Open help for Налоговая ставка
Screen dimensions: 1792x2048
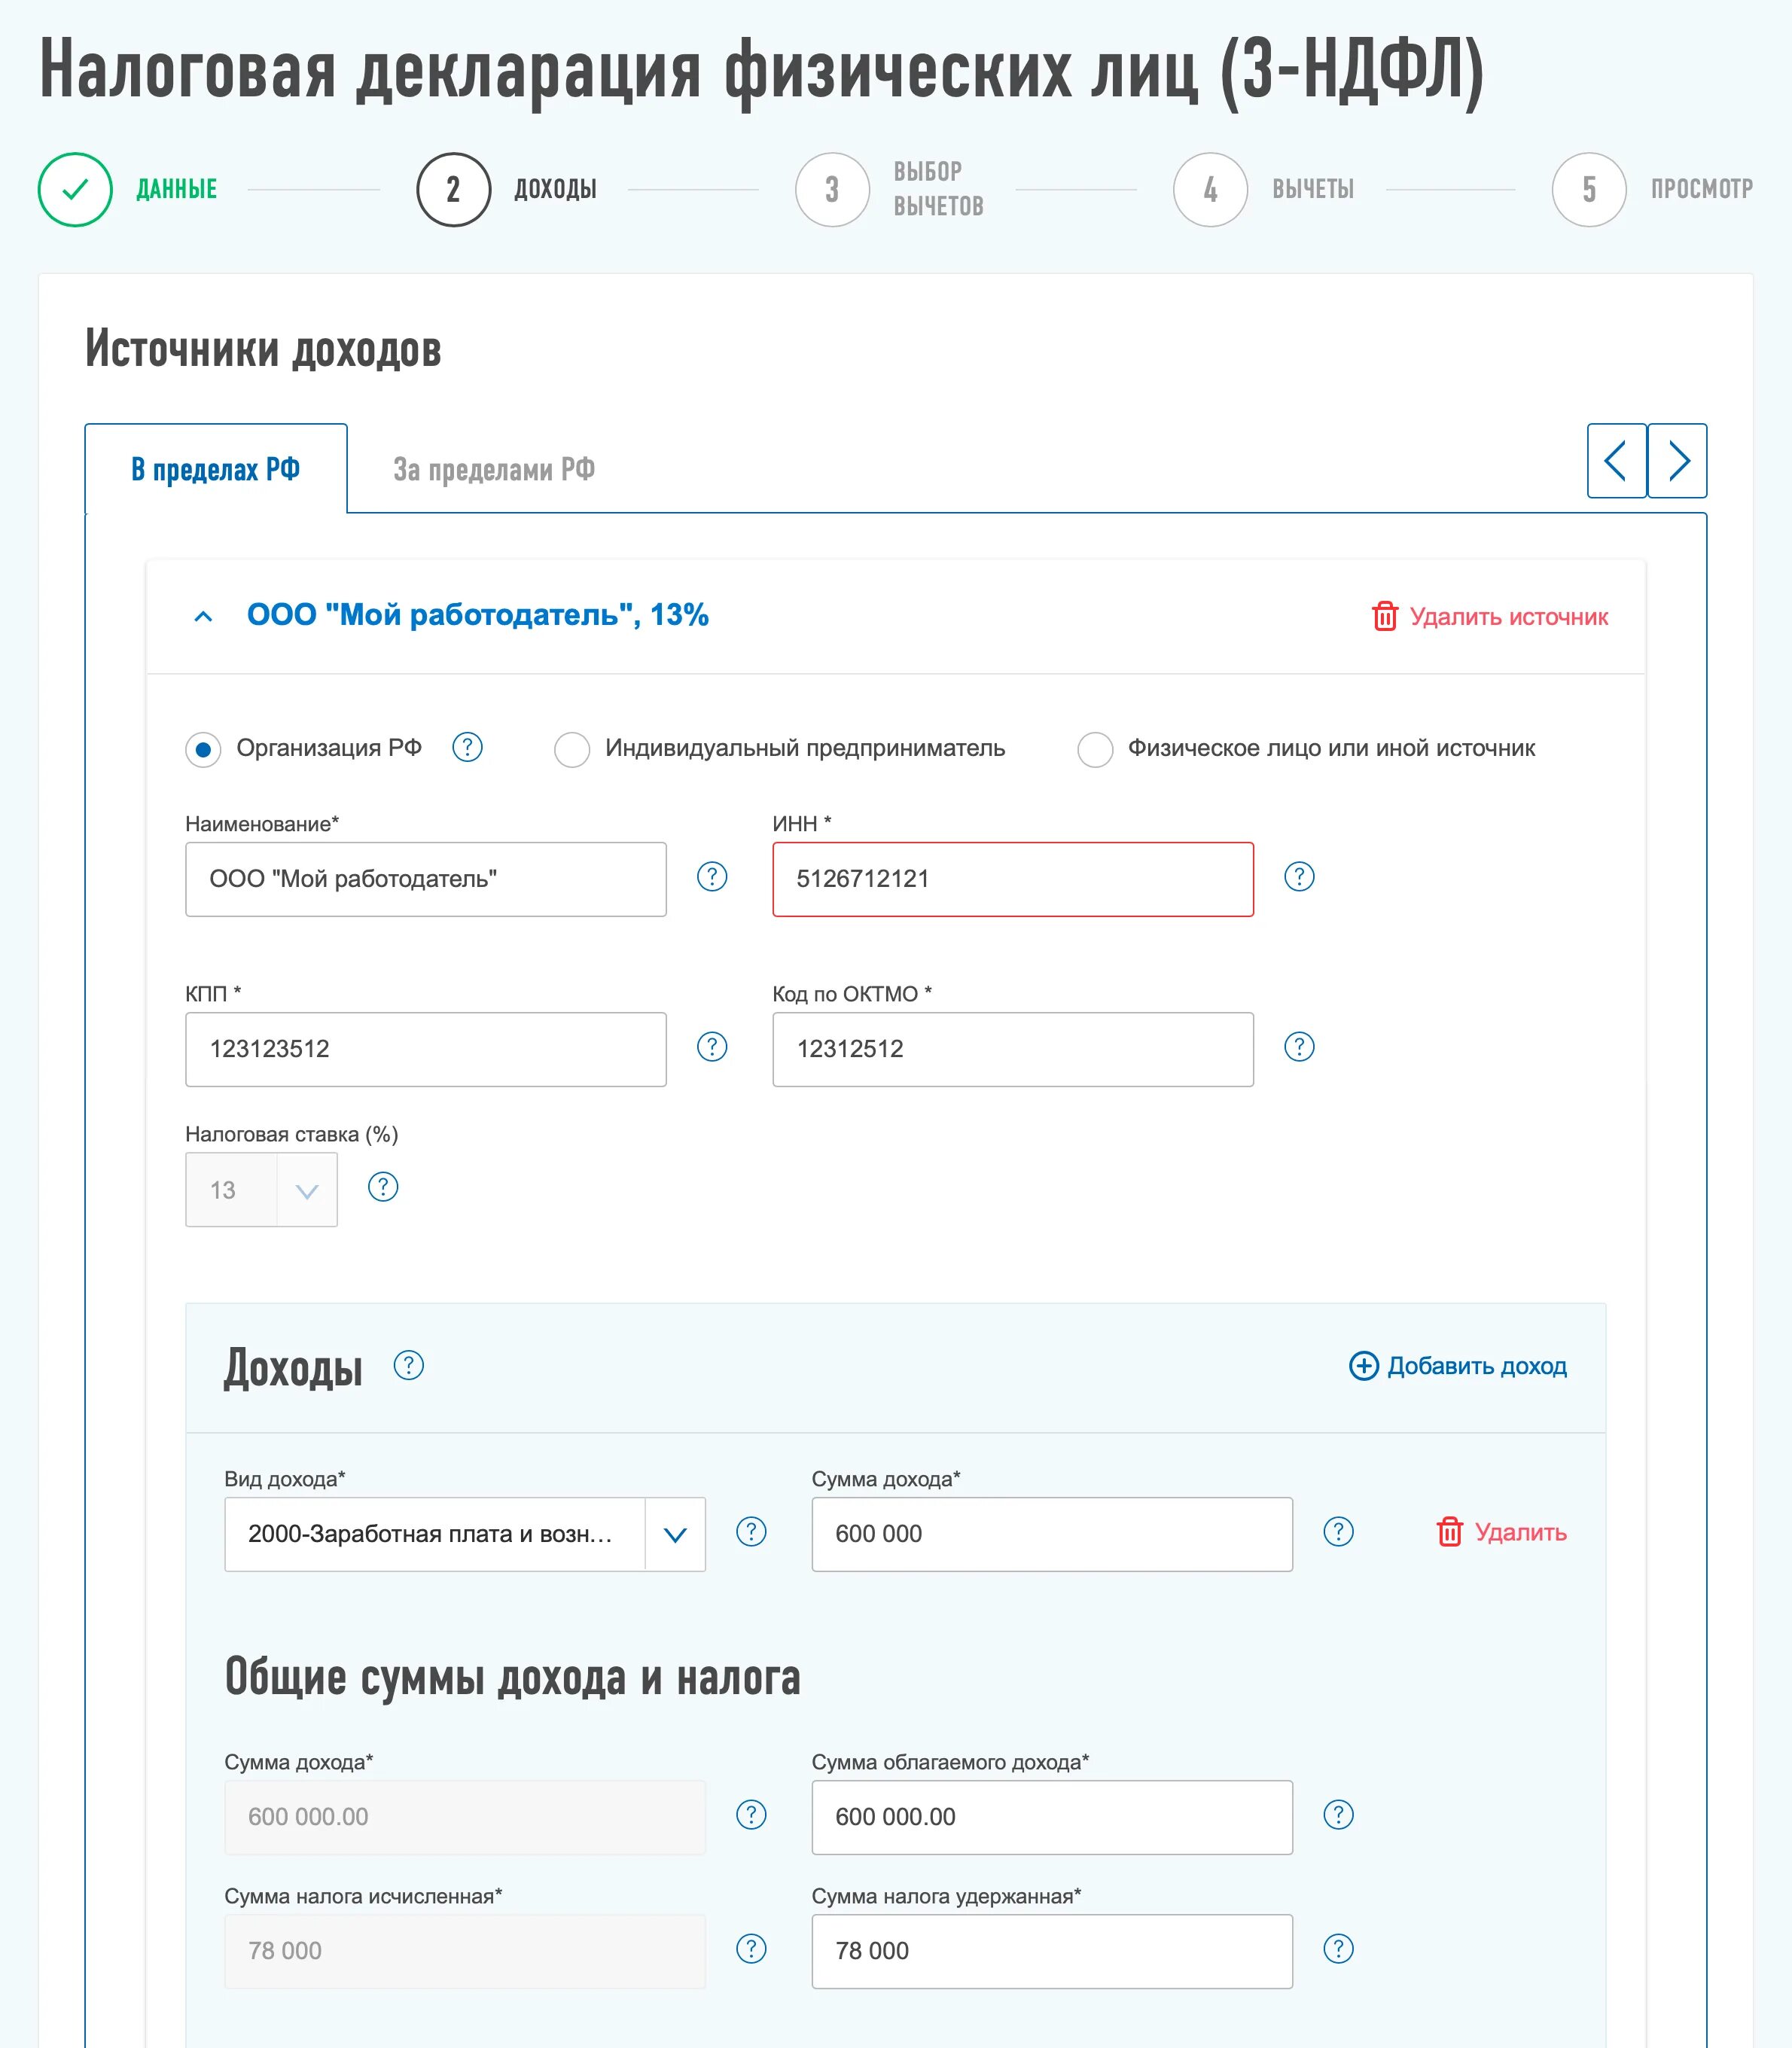[383, 1187]
